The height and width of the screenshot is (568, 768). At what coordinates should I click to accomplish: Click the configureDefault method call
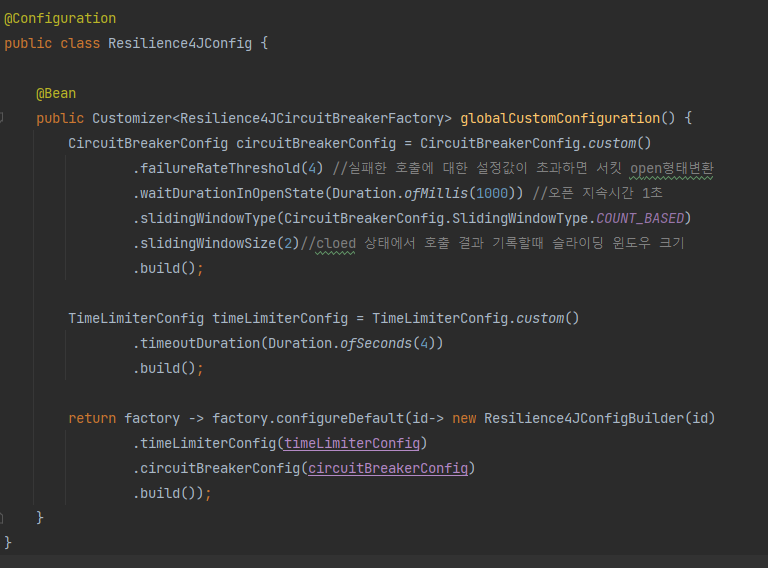[x=340, y=418]
